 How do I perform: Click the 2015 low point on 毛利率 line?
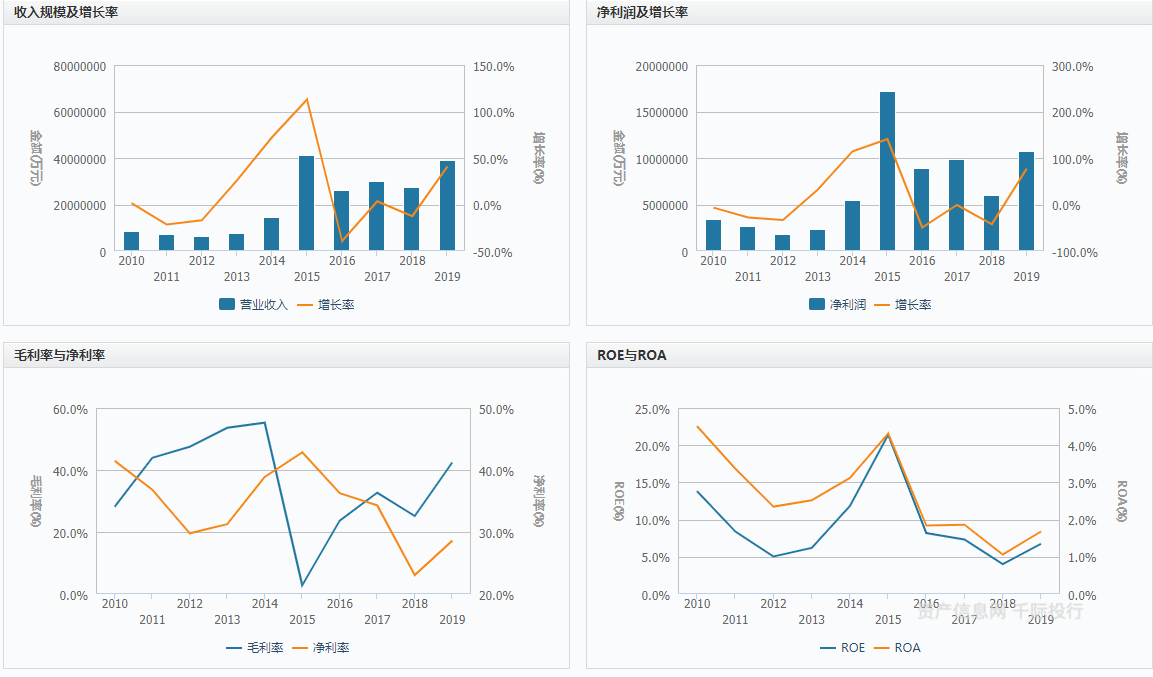302,586
